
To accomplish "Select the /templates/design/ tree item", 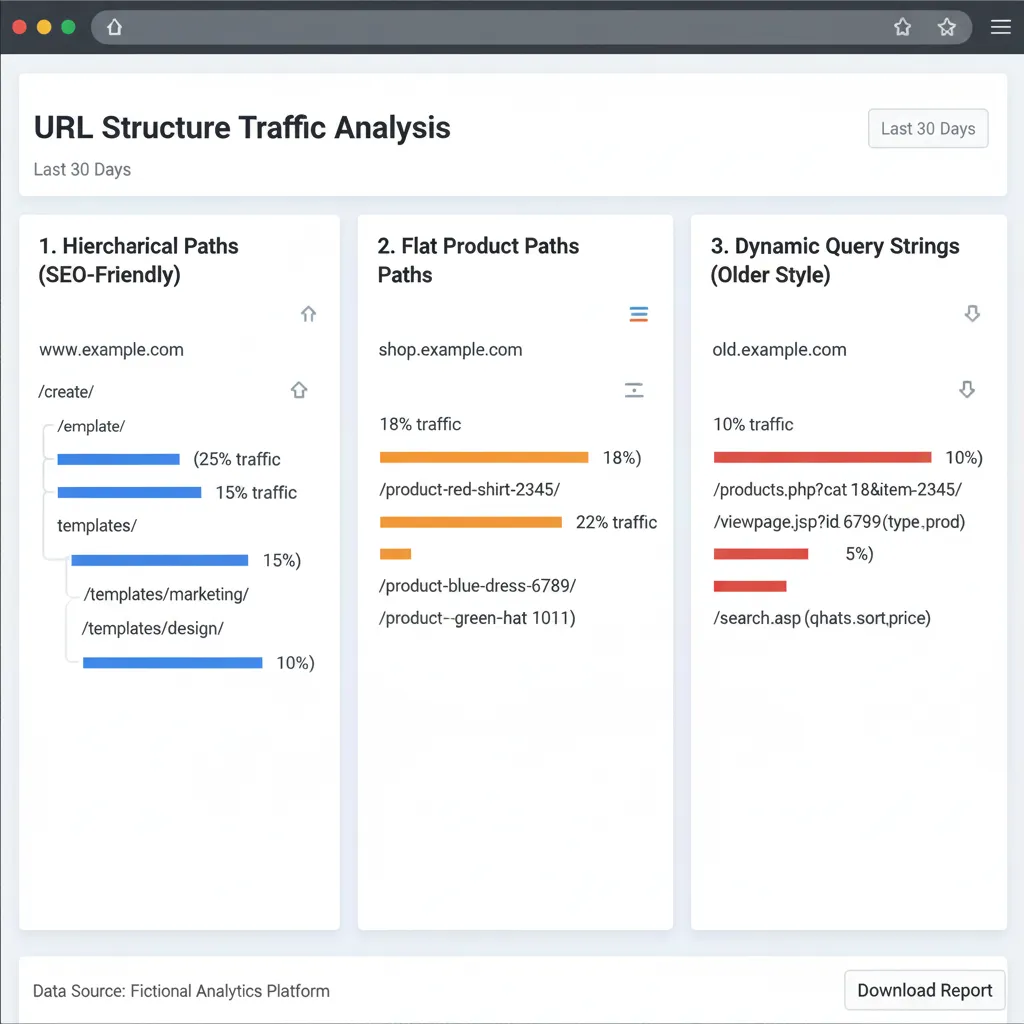I will (x=153, y=628).
